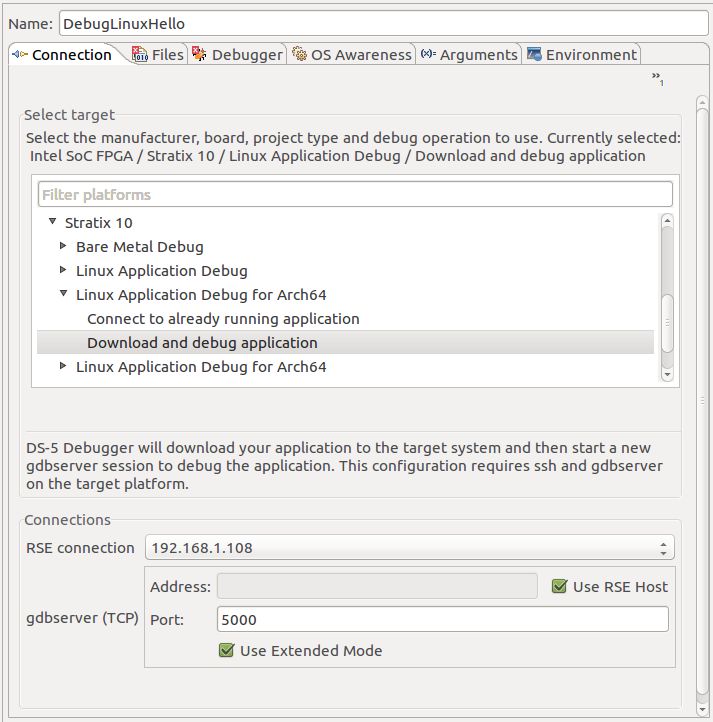Viewport: 713px width, 722px height.
Task: Select the Stratix 10 row text
Action: [99, 223]
